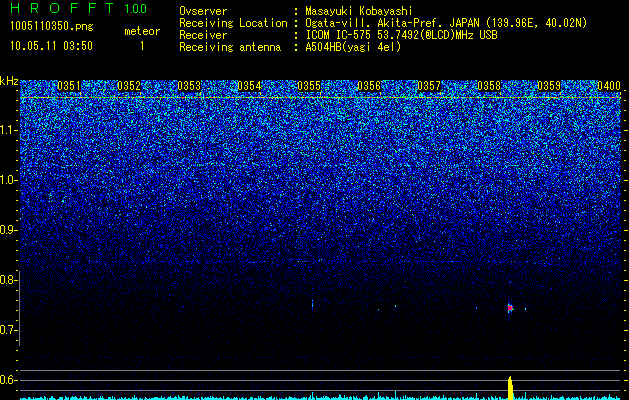Click the 0359 time marker

[549, 86]
